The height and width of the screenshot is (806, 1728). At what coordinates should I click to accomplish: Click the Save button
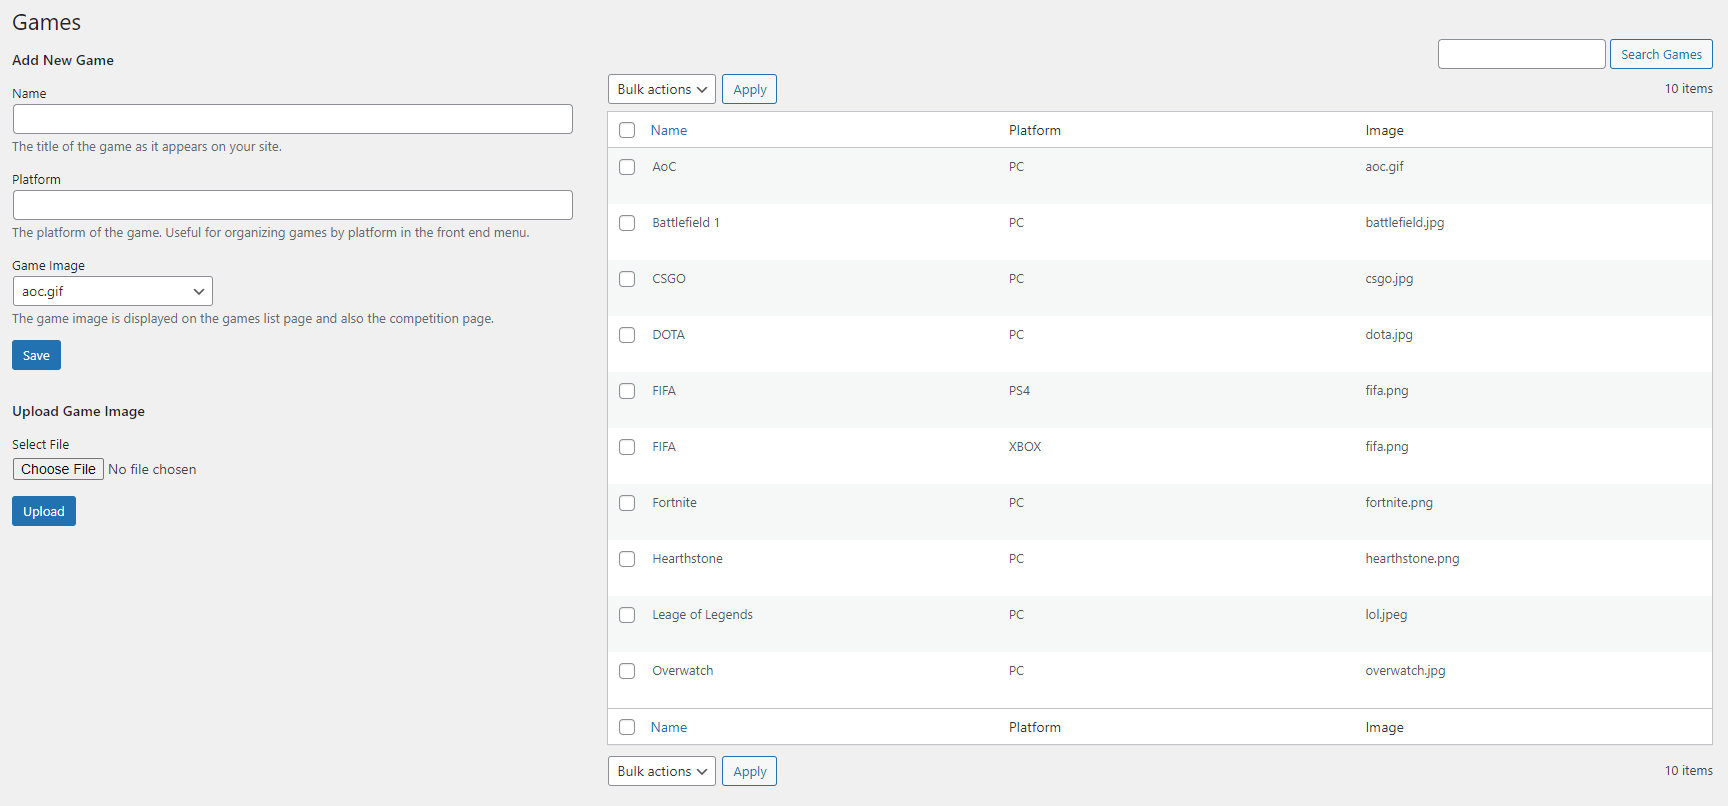(x=36, y=355)
